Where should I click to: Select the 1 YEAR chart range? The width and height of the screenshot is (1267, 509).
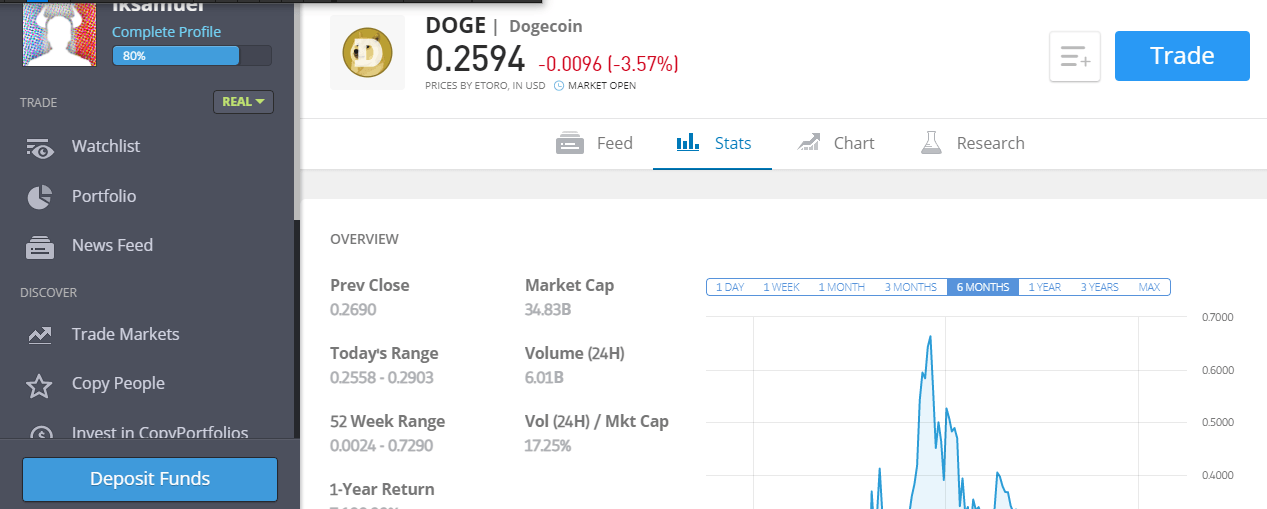pos(1045,287)
